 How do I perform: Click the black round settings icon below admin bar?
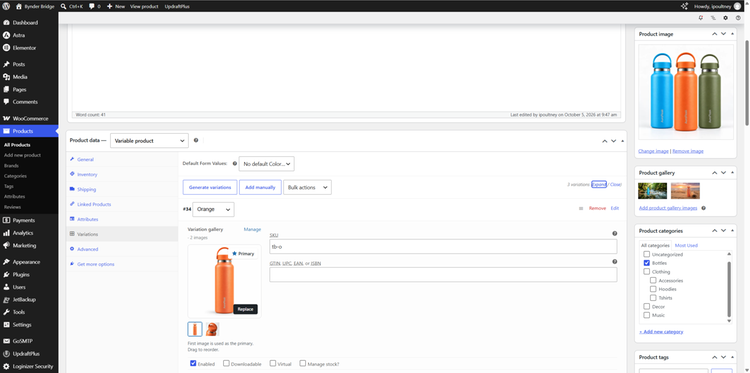pyautogui.click(x=726, y=18)
